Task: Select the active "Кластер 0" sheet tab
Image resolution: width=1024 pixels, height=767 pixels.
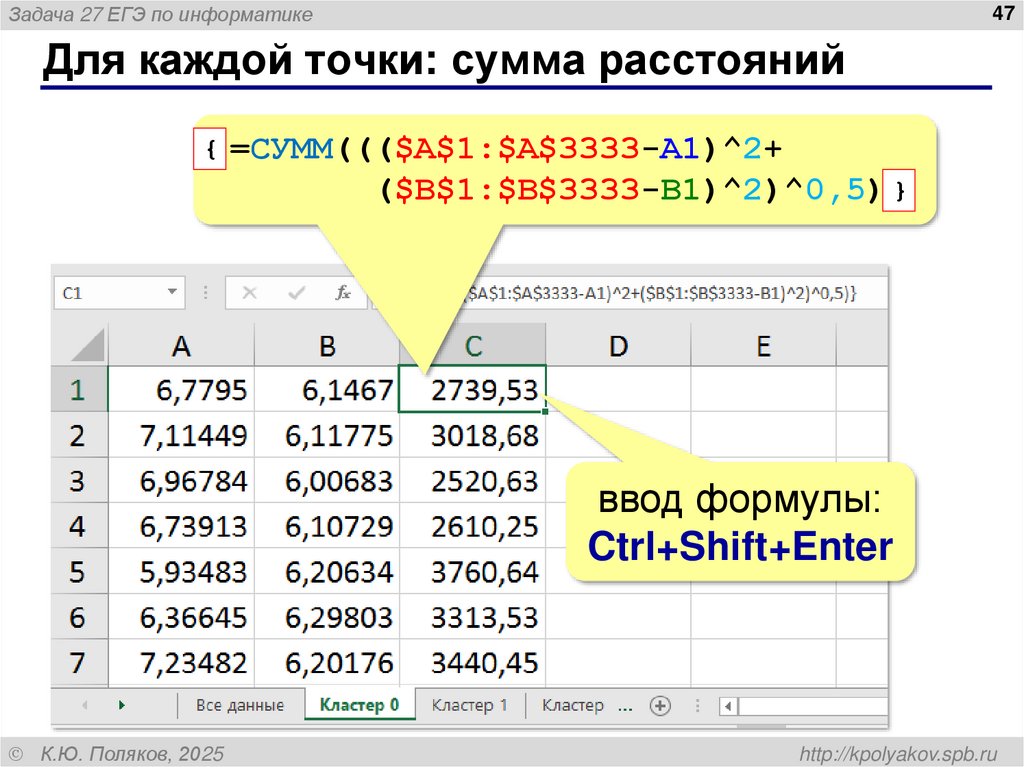Action: coord(360,705)
